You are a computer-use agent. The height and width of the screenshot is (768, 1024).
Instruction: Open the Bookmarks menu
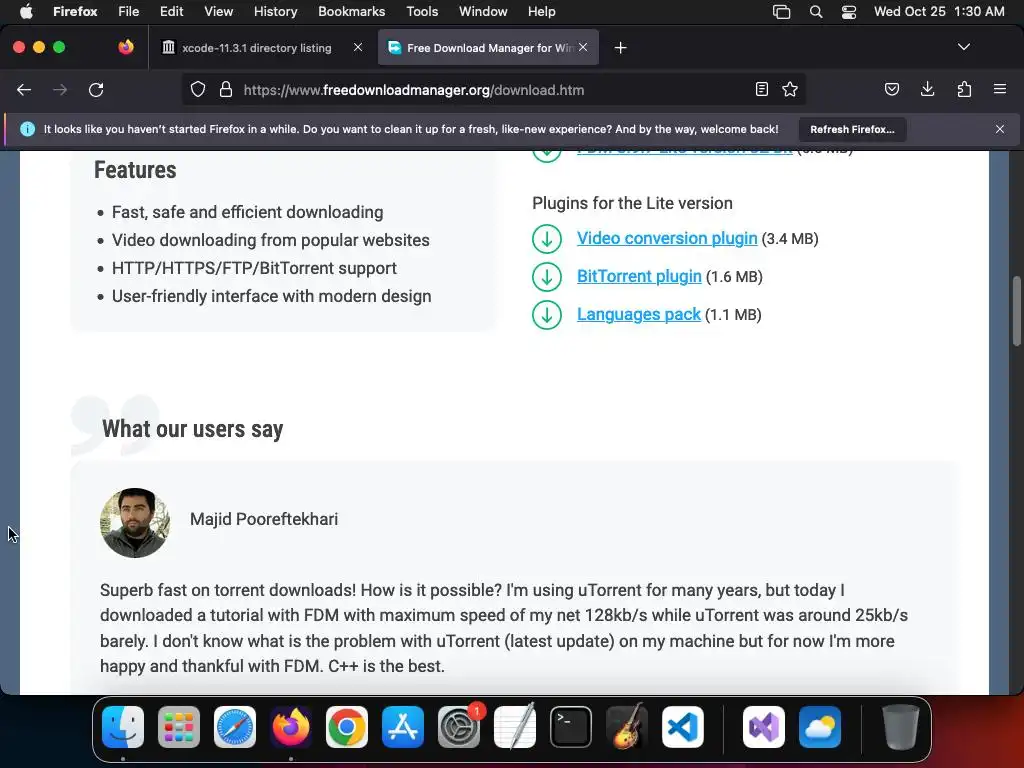tap(351, 11)
